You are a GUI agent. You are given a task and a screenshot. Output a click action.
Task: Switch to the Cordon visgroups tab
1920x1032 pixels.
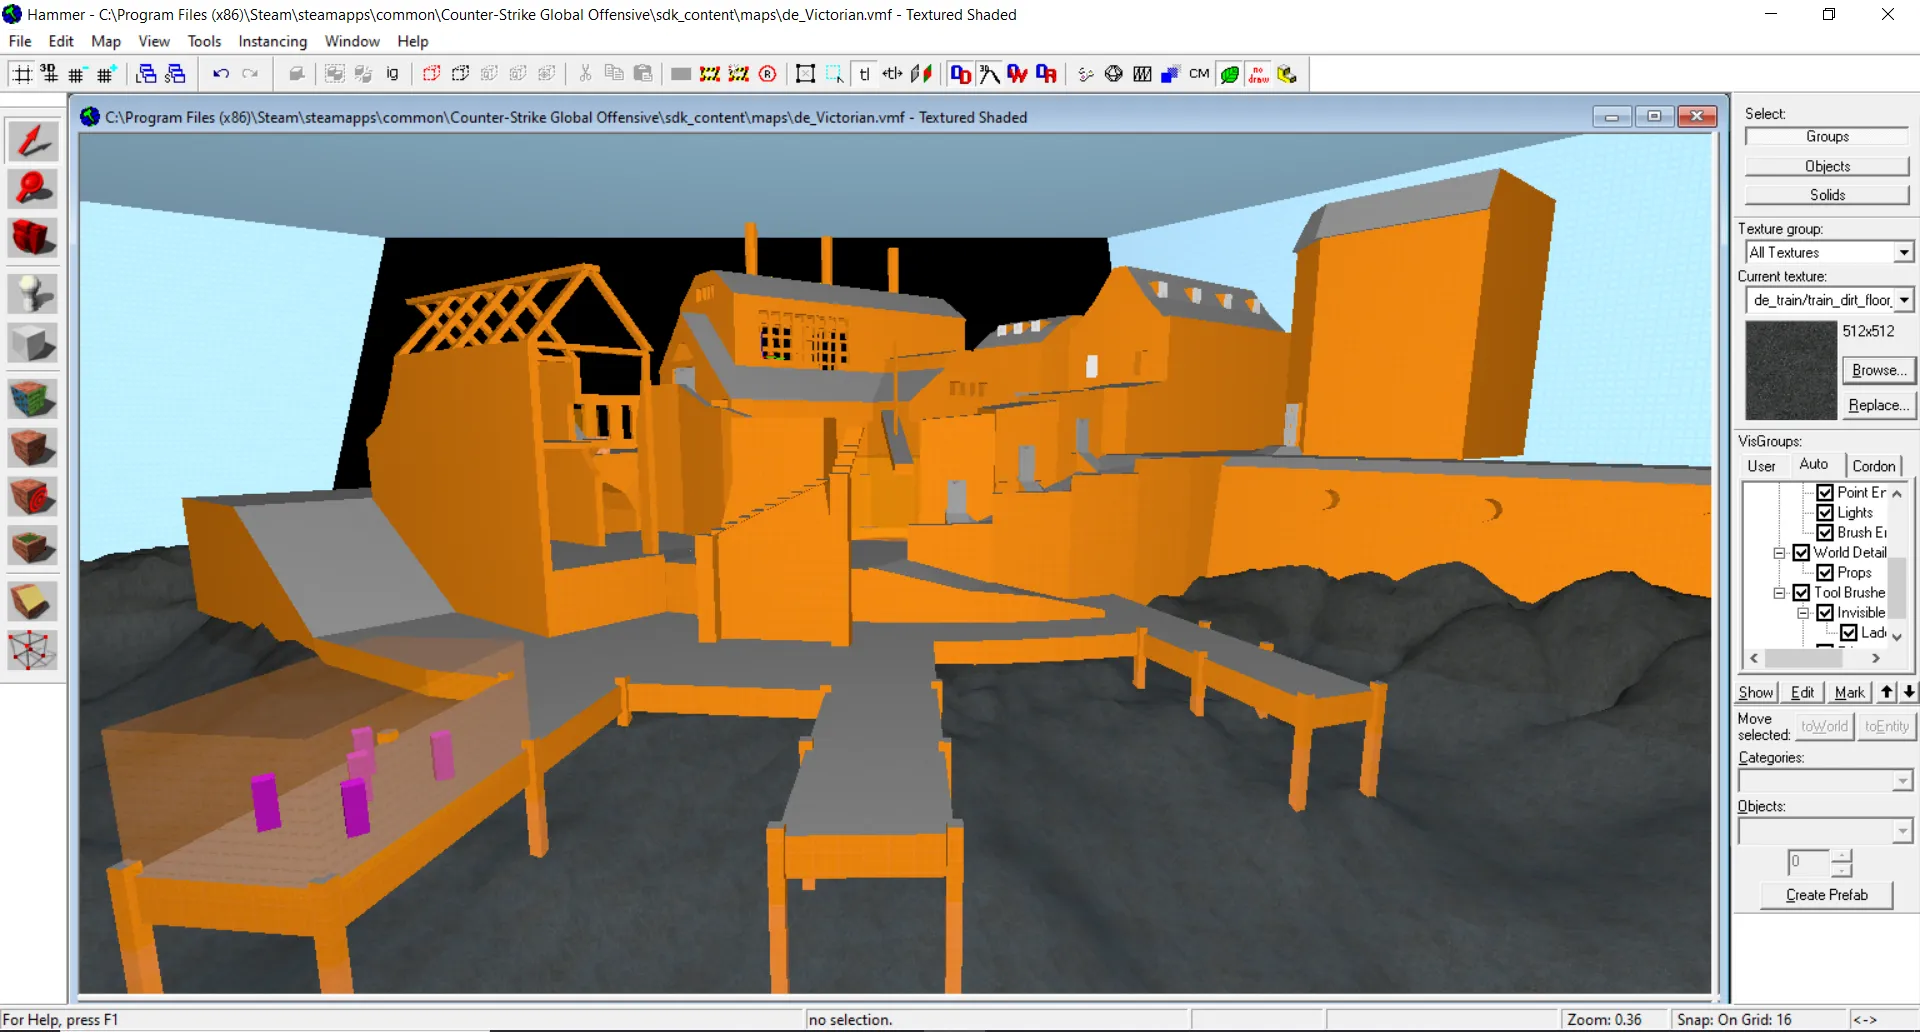[1873, 466]
